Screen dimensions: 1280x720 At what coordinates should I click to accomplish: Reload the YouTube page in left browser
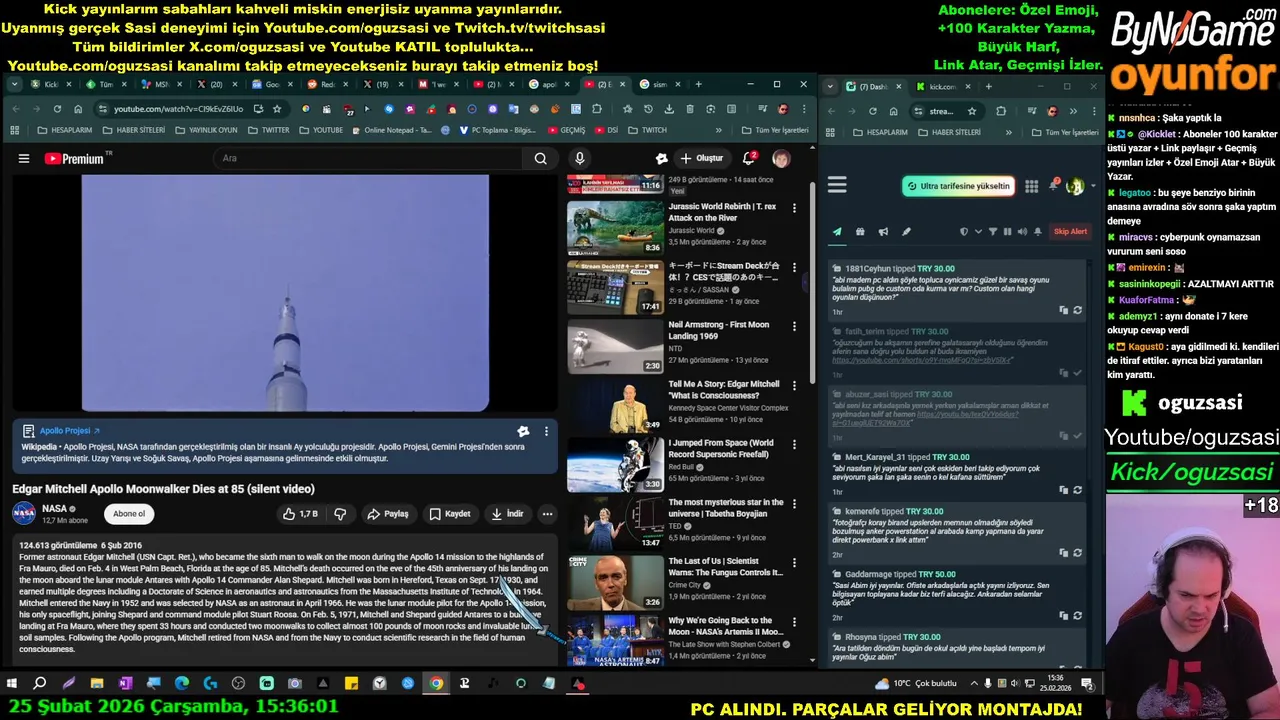[x=57, y=109]
